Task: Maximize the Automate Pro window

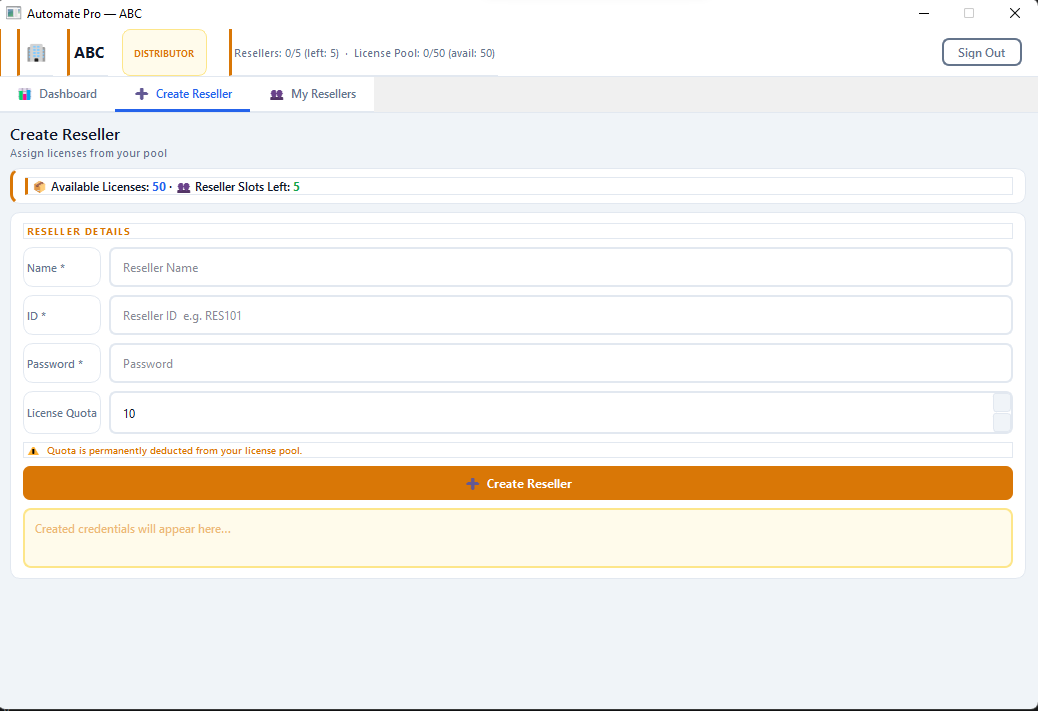Action: coord(969,13)
